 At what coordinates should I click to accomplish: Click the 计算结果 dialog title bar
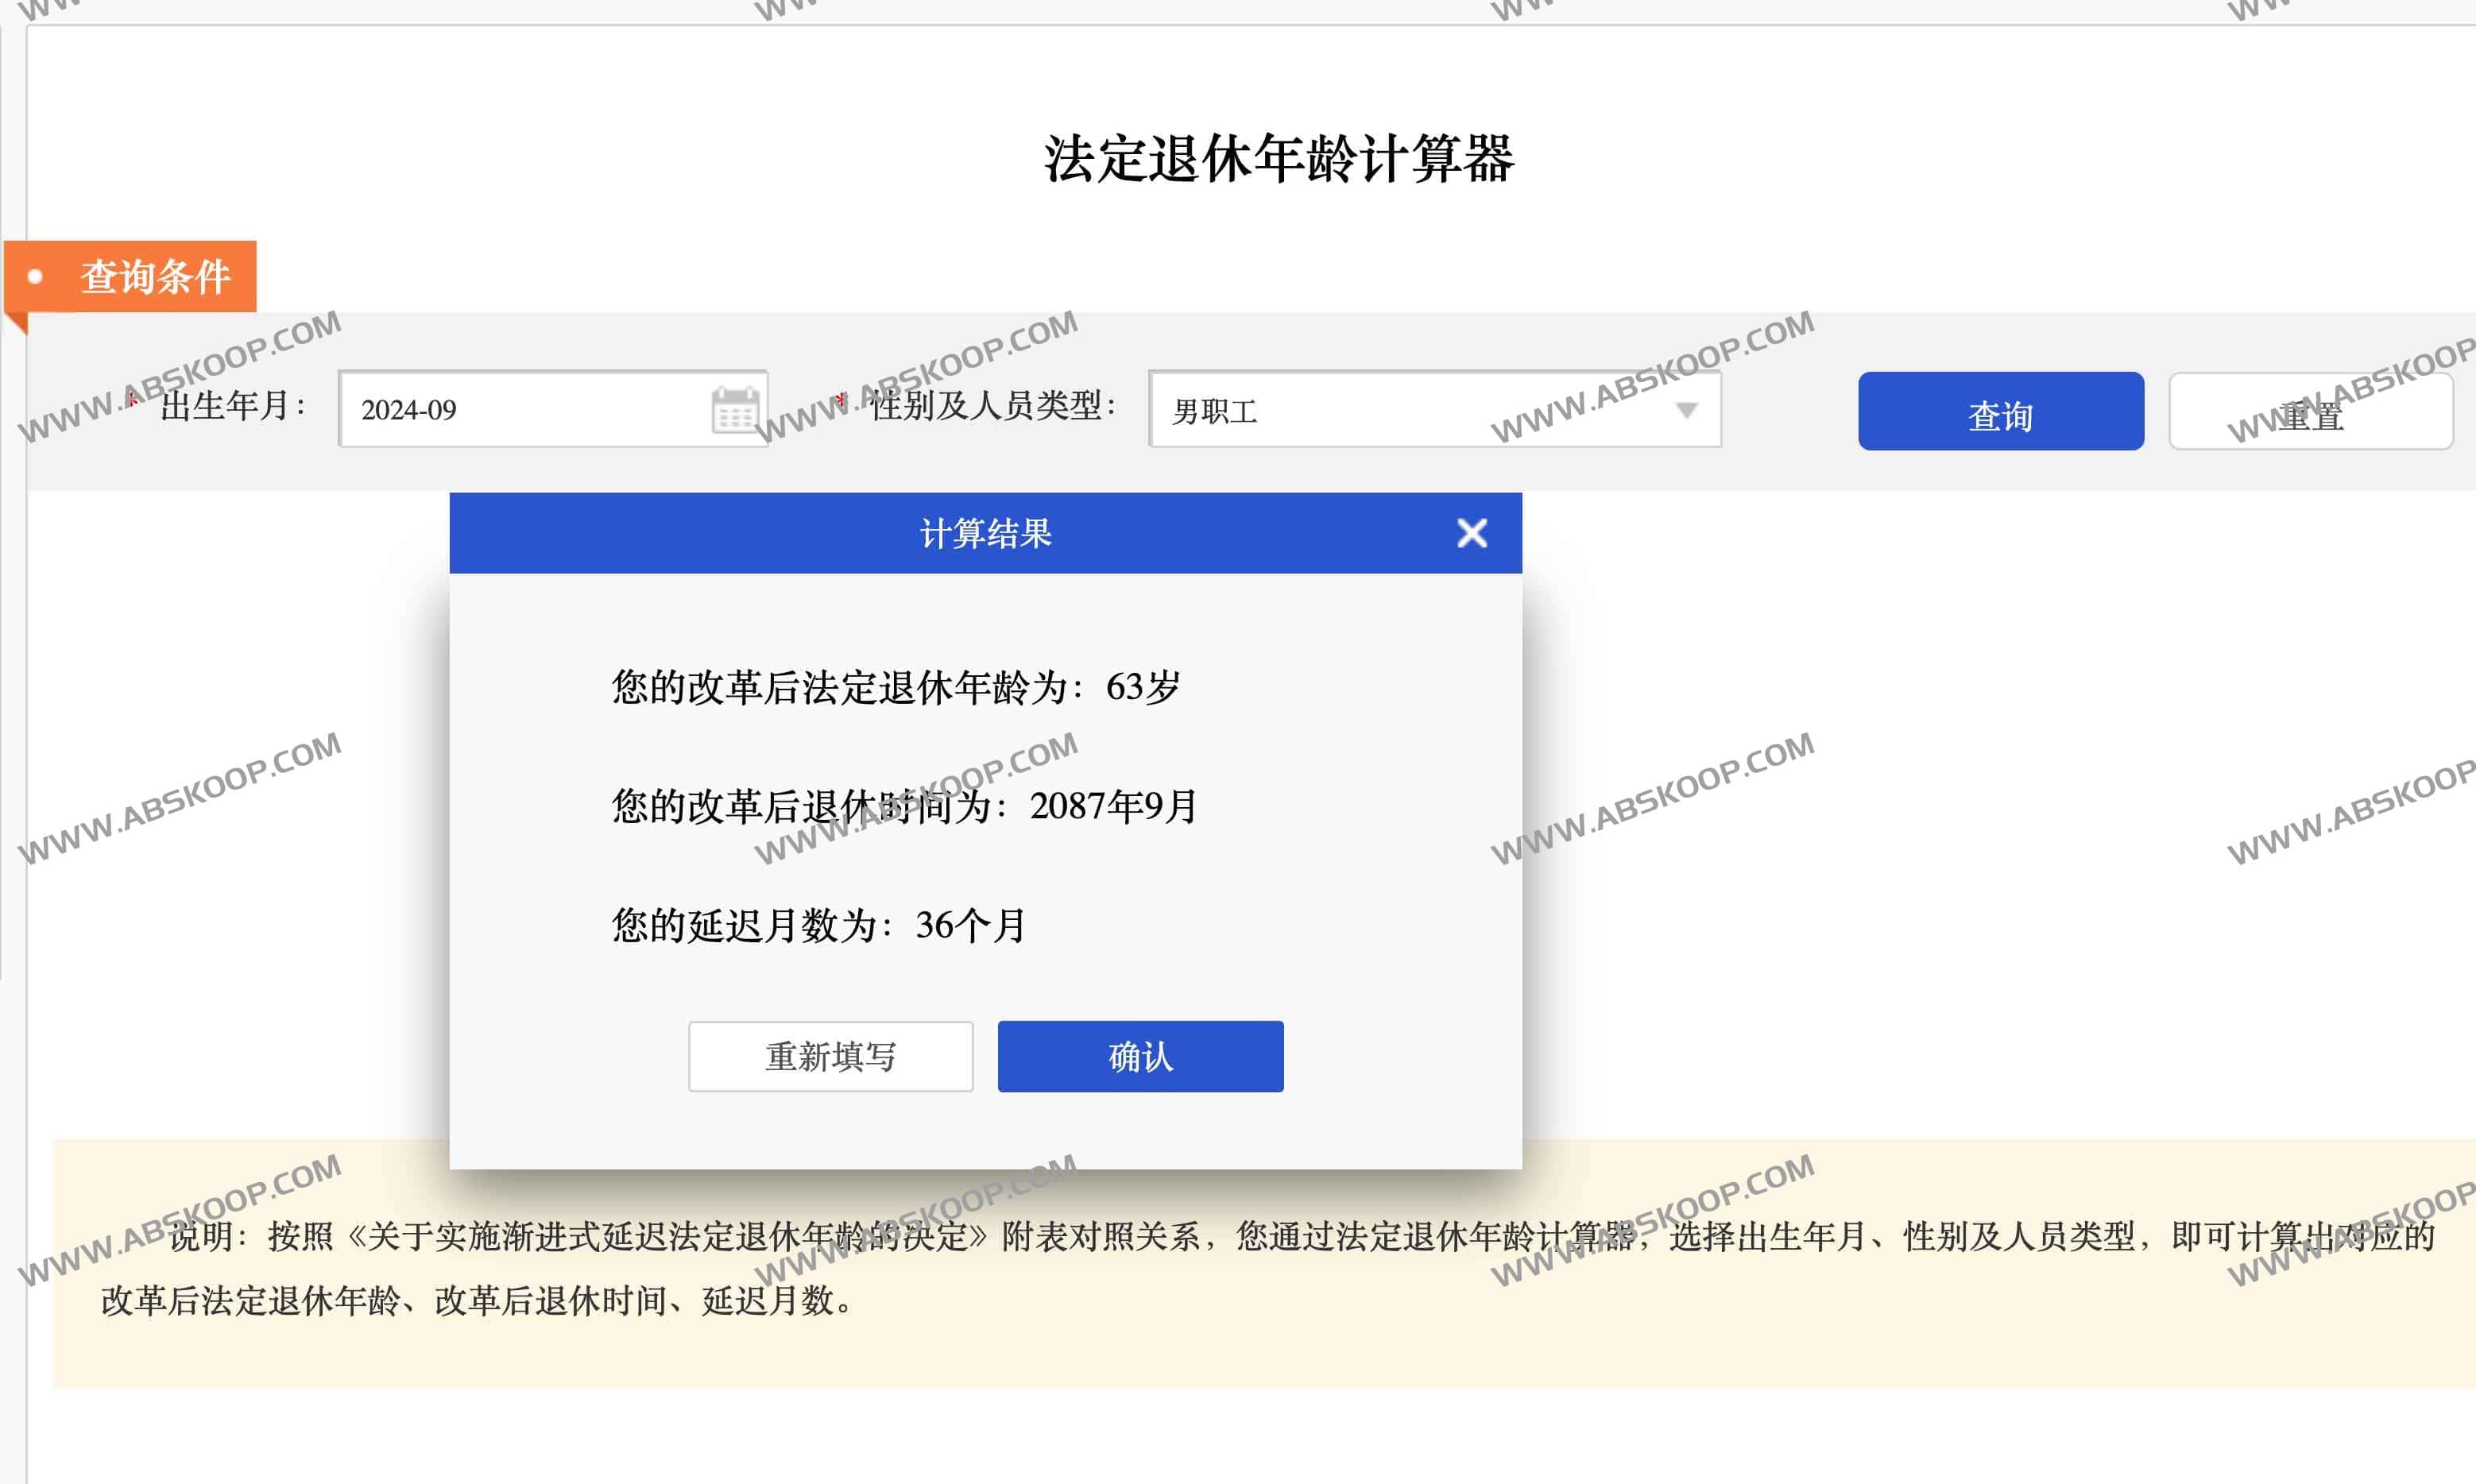coord(985,533)
